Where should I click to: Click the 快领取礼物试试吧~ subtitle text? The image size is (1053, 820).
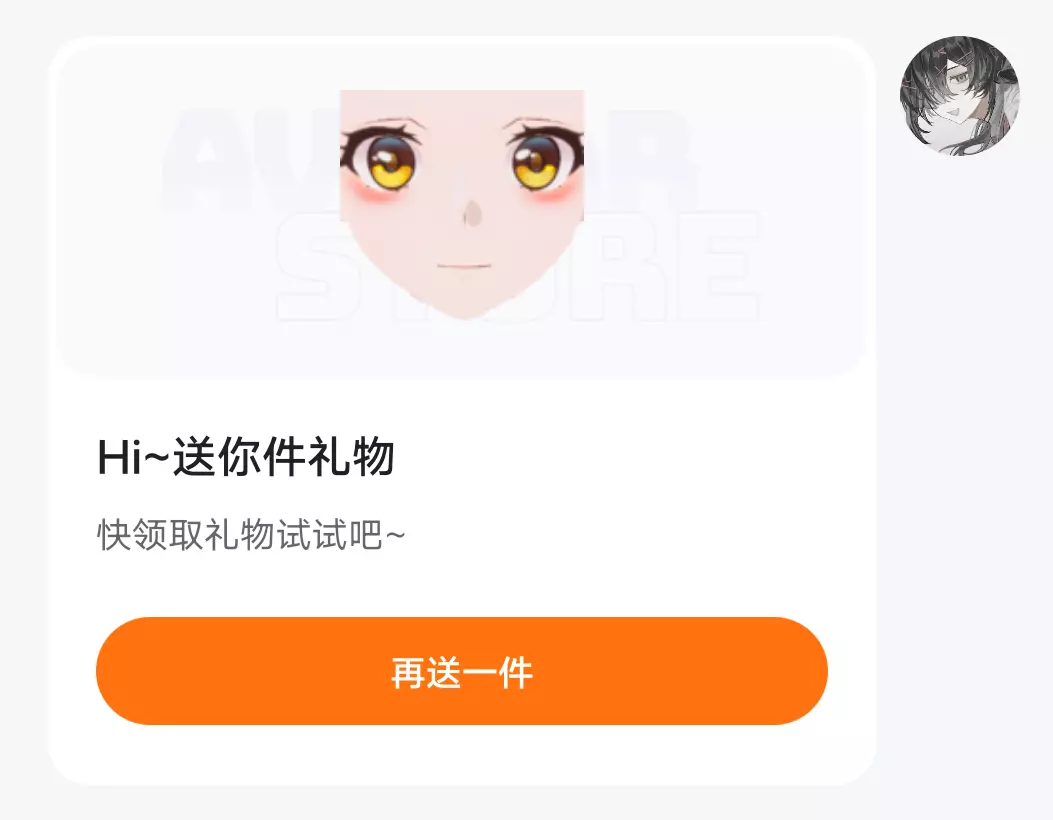click(x=252, y=535)
